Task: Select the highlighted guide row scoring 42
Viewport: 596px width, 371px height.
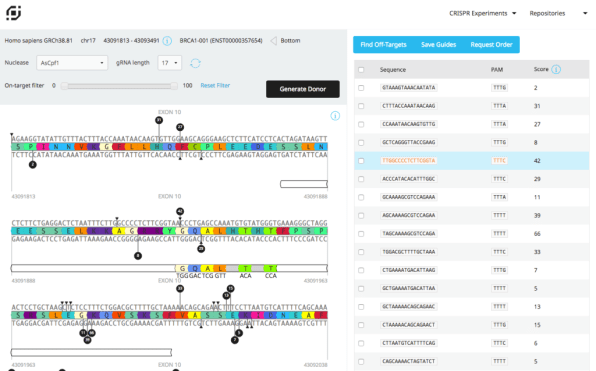Action: point(471,161)
